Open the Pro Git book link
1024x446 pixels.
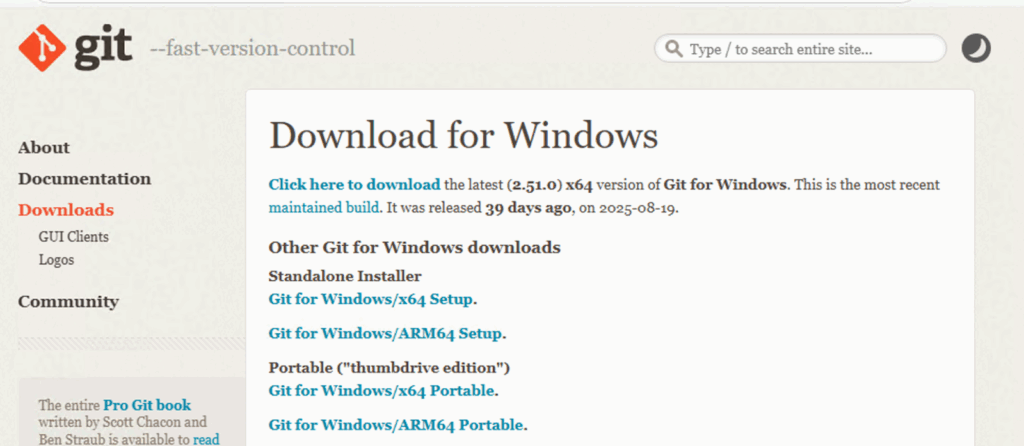[147, 405]
